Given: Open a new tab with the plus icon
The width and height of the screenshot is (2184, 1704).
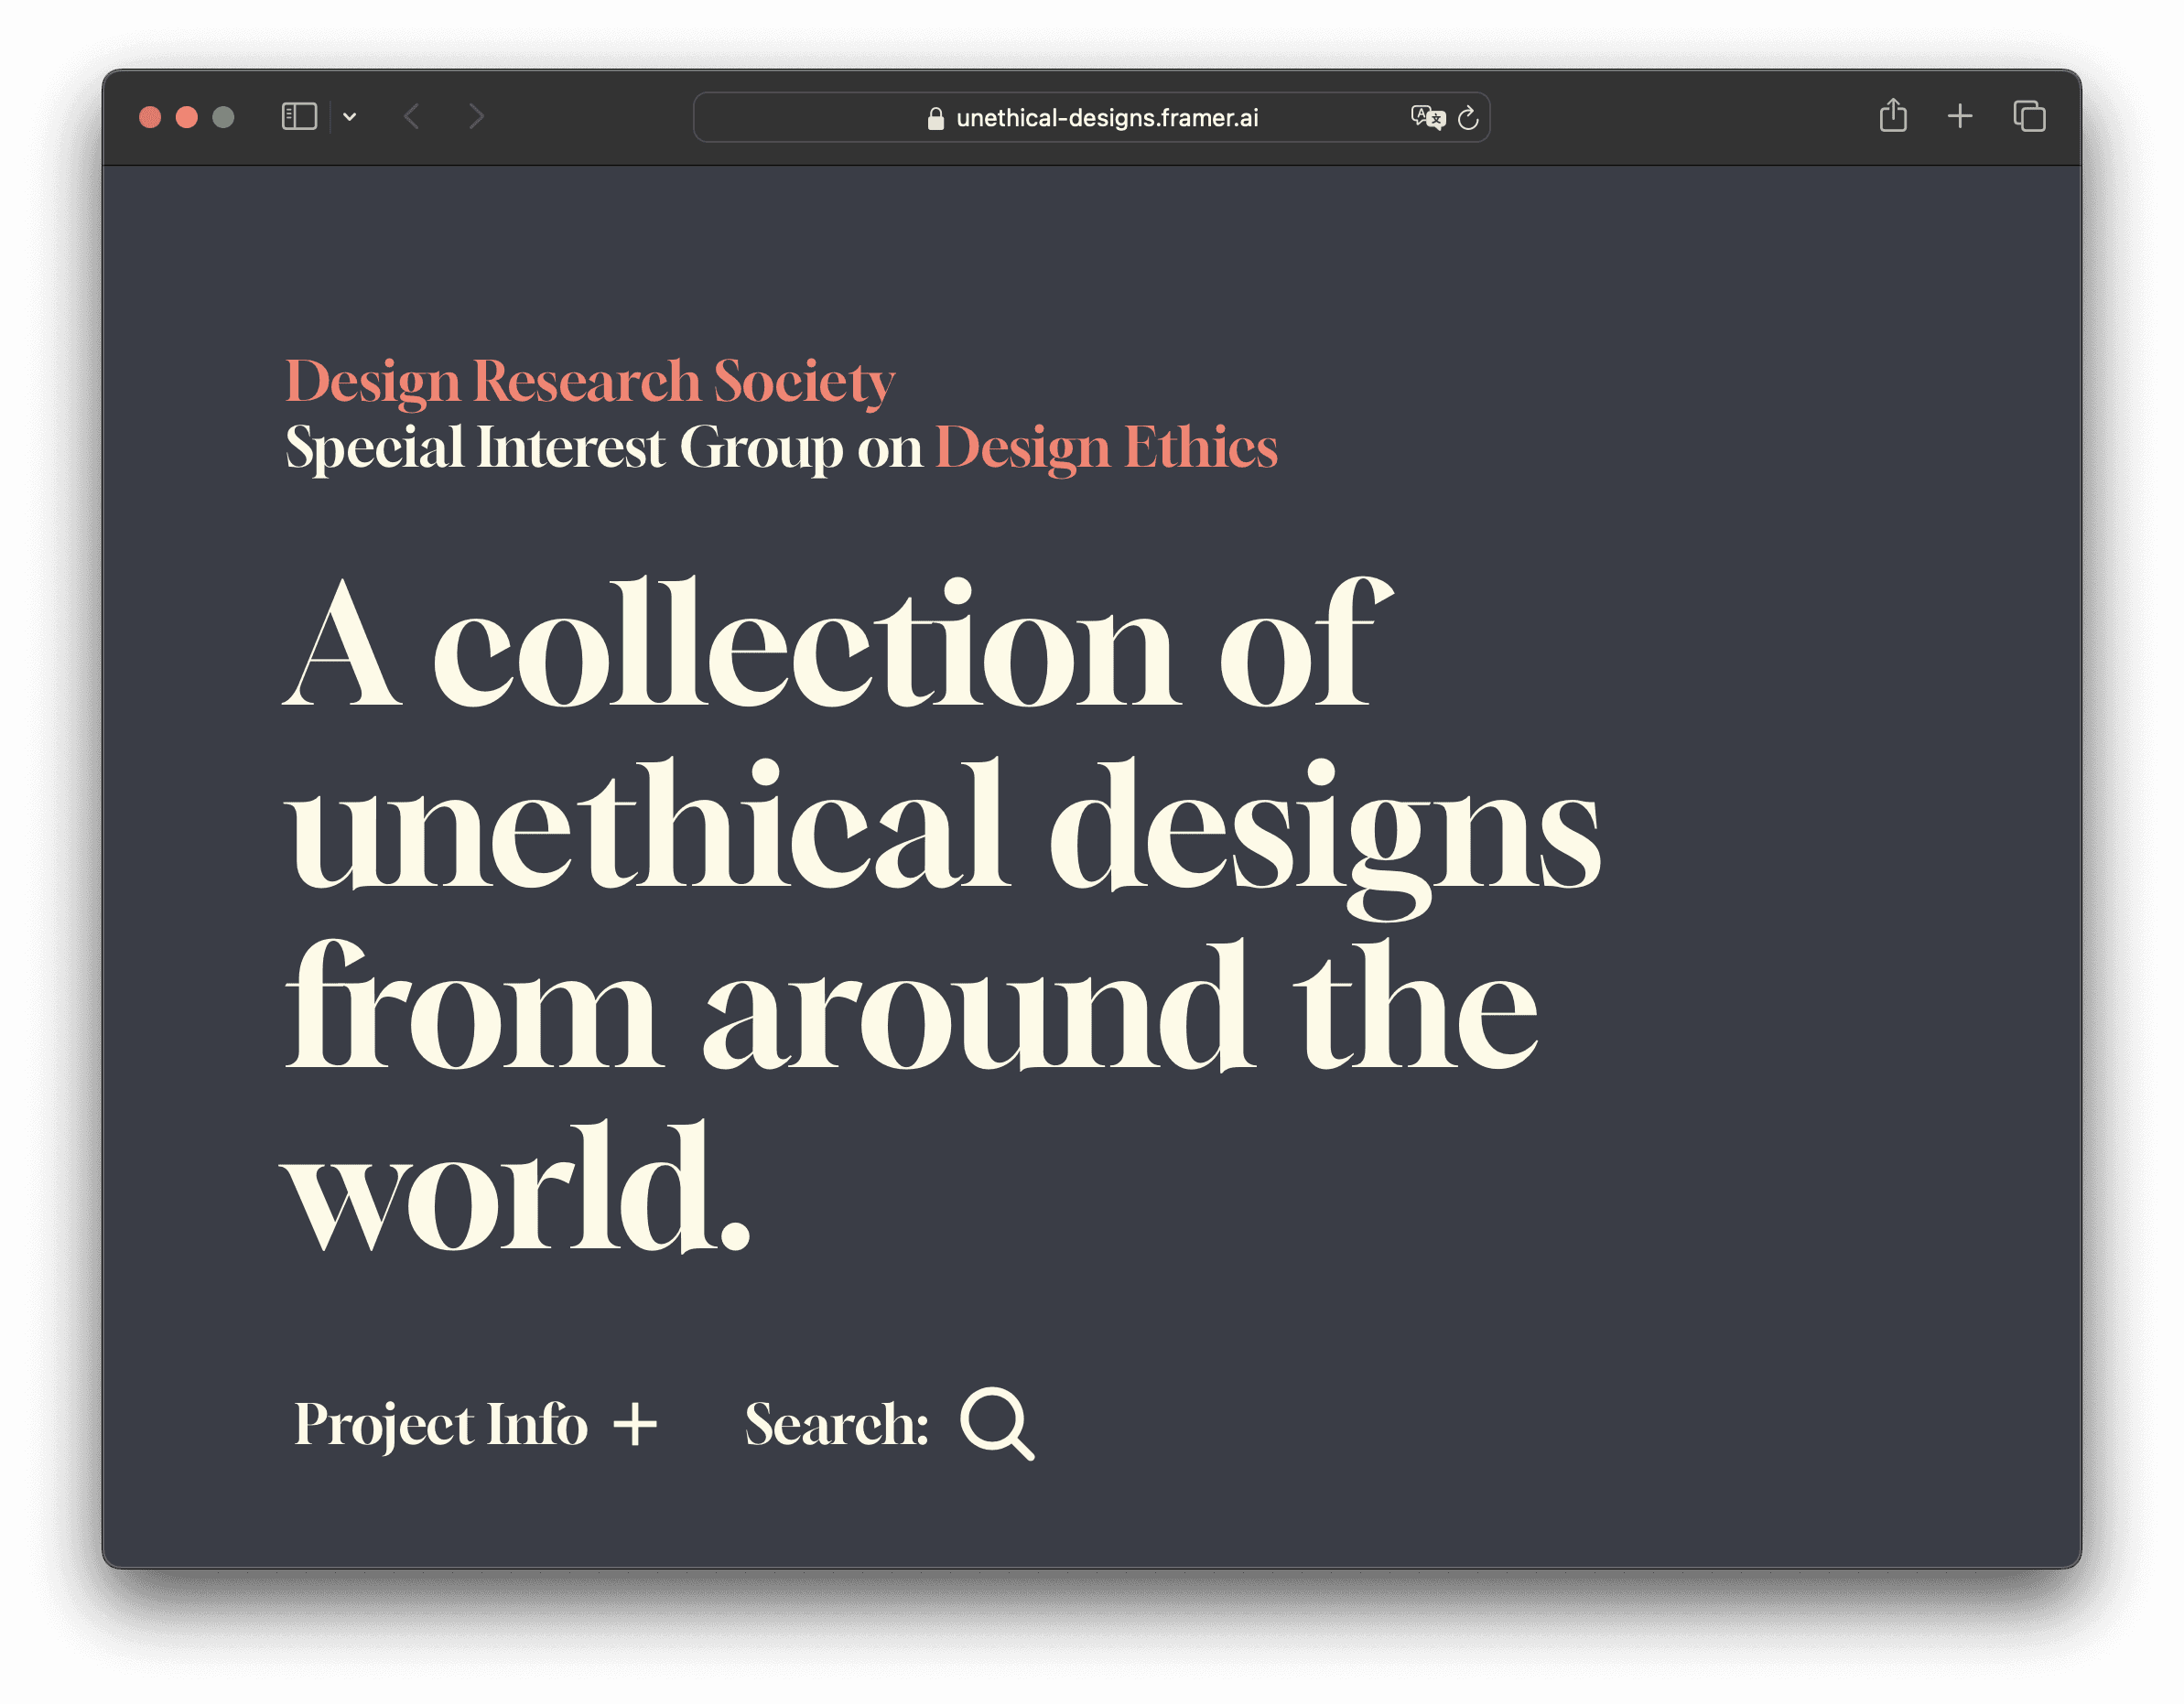Looking at the screenshot, I should point(1961,116).
